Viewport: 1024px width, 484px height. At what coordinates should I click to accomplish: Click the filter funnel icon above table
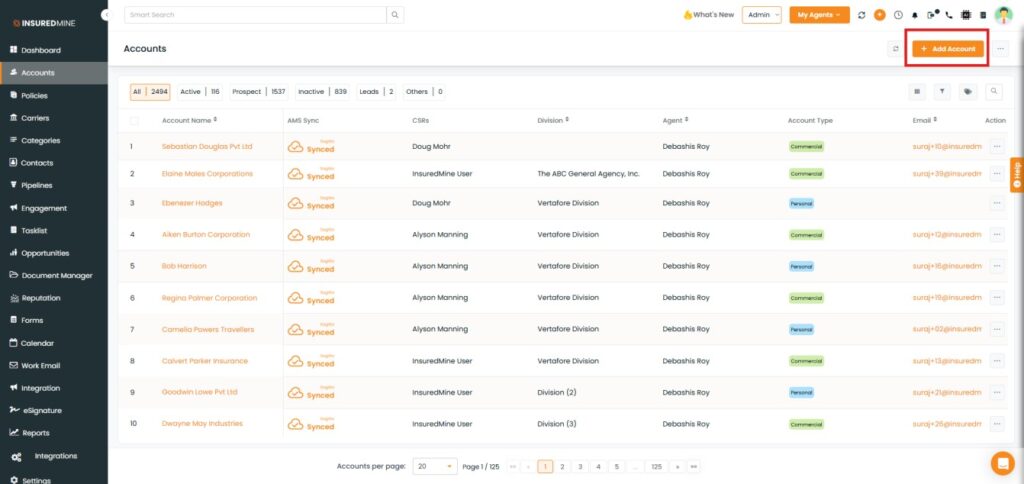tap(942, 91)
